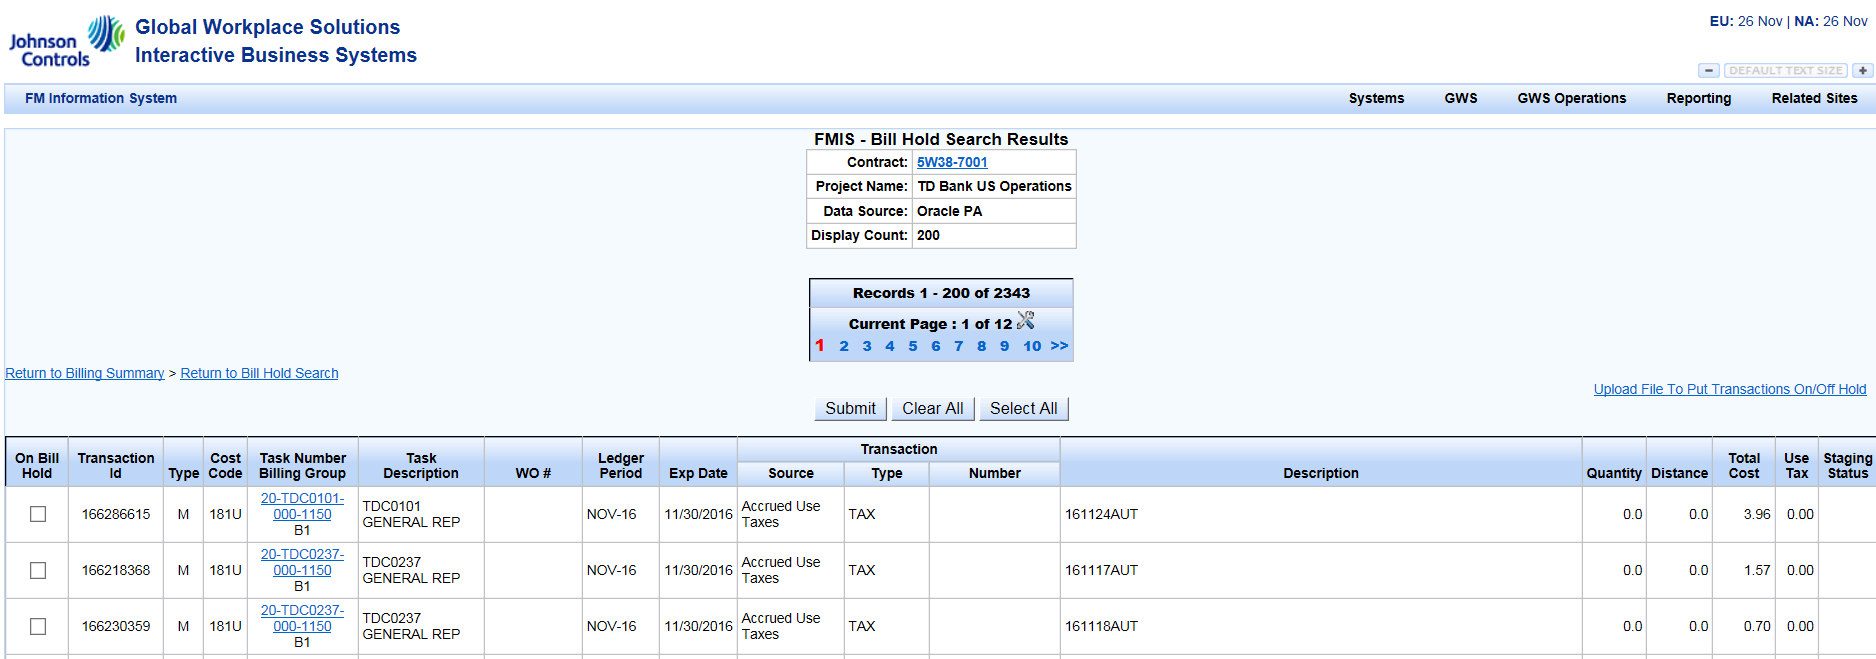1876x659 pixels.
Task: Expand the Reporting menu
Action: 1698,98
